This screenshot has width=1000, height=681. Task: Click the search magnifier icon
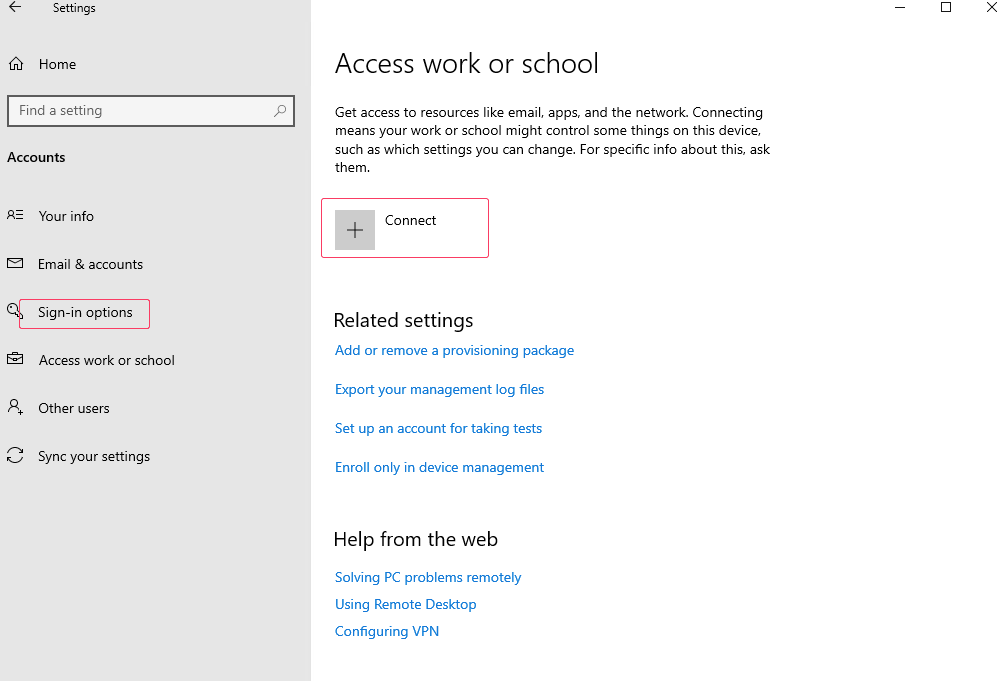click(280, 111)
